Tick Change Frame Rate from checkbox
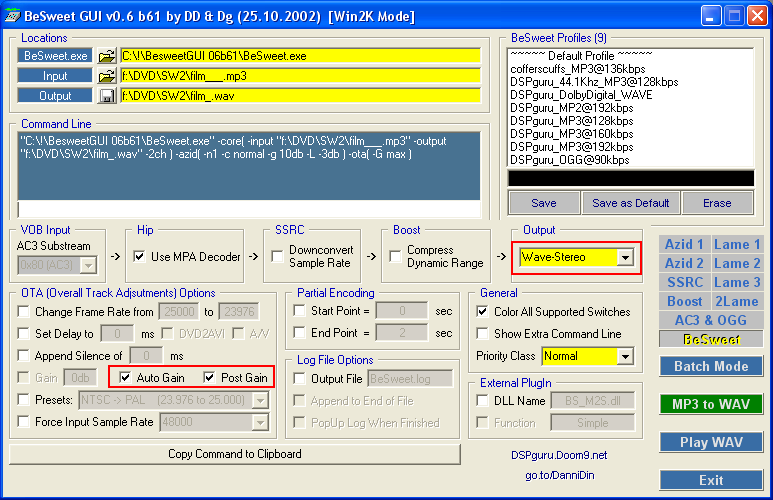The image size is (773, 500). click(x=23, y=312)
